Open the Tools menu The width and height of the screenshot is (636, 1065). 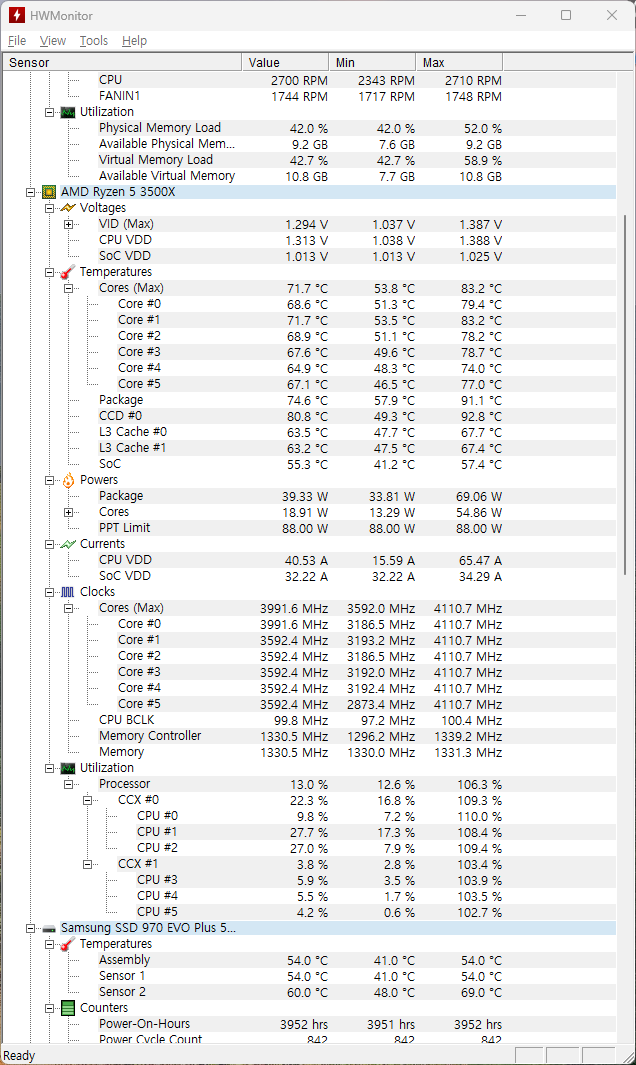pos(94,41)
